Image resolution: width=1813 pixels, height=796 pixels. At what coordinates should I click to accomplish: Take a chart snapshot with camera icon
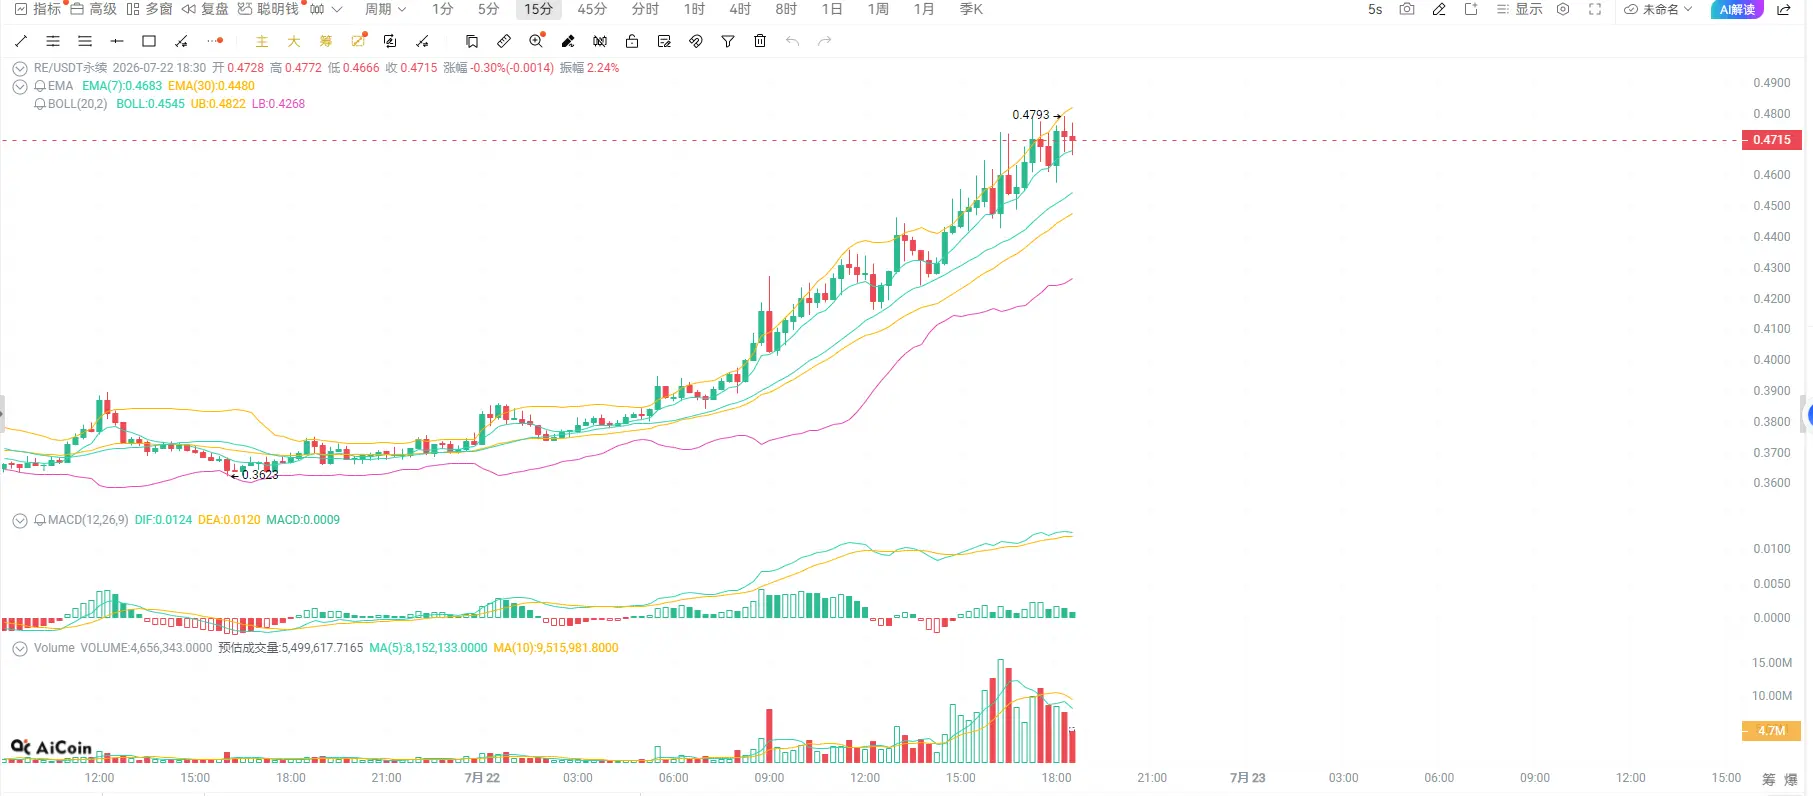(x=1407, y=9)
